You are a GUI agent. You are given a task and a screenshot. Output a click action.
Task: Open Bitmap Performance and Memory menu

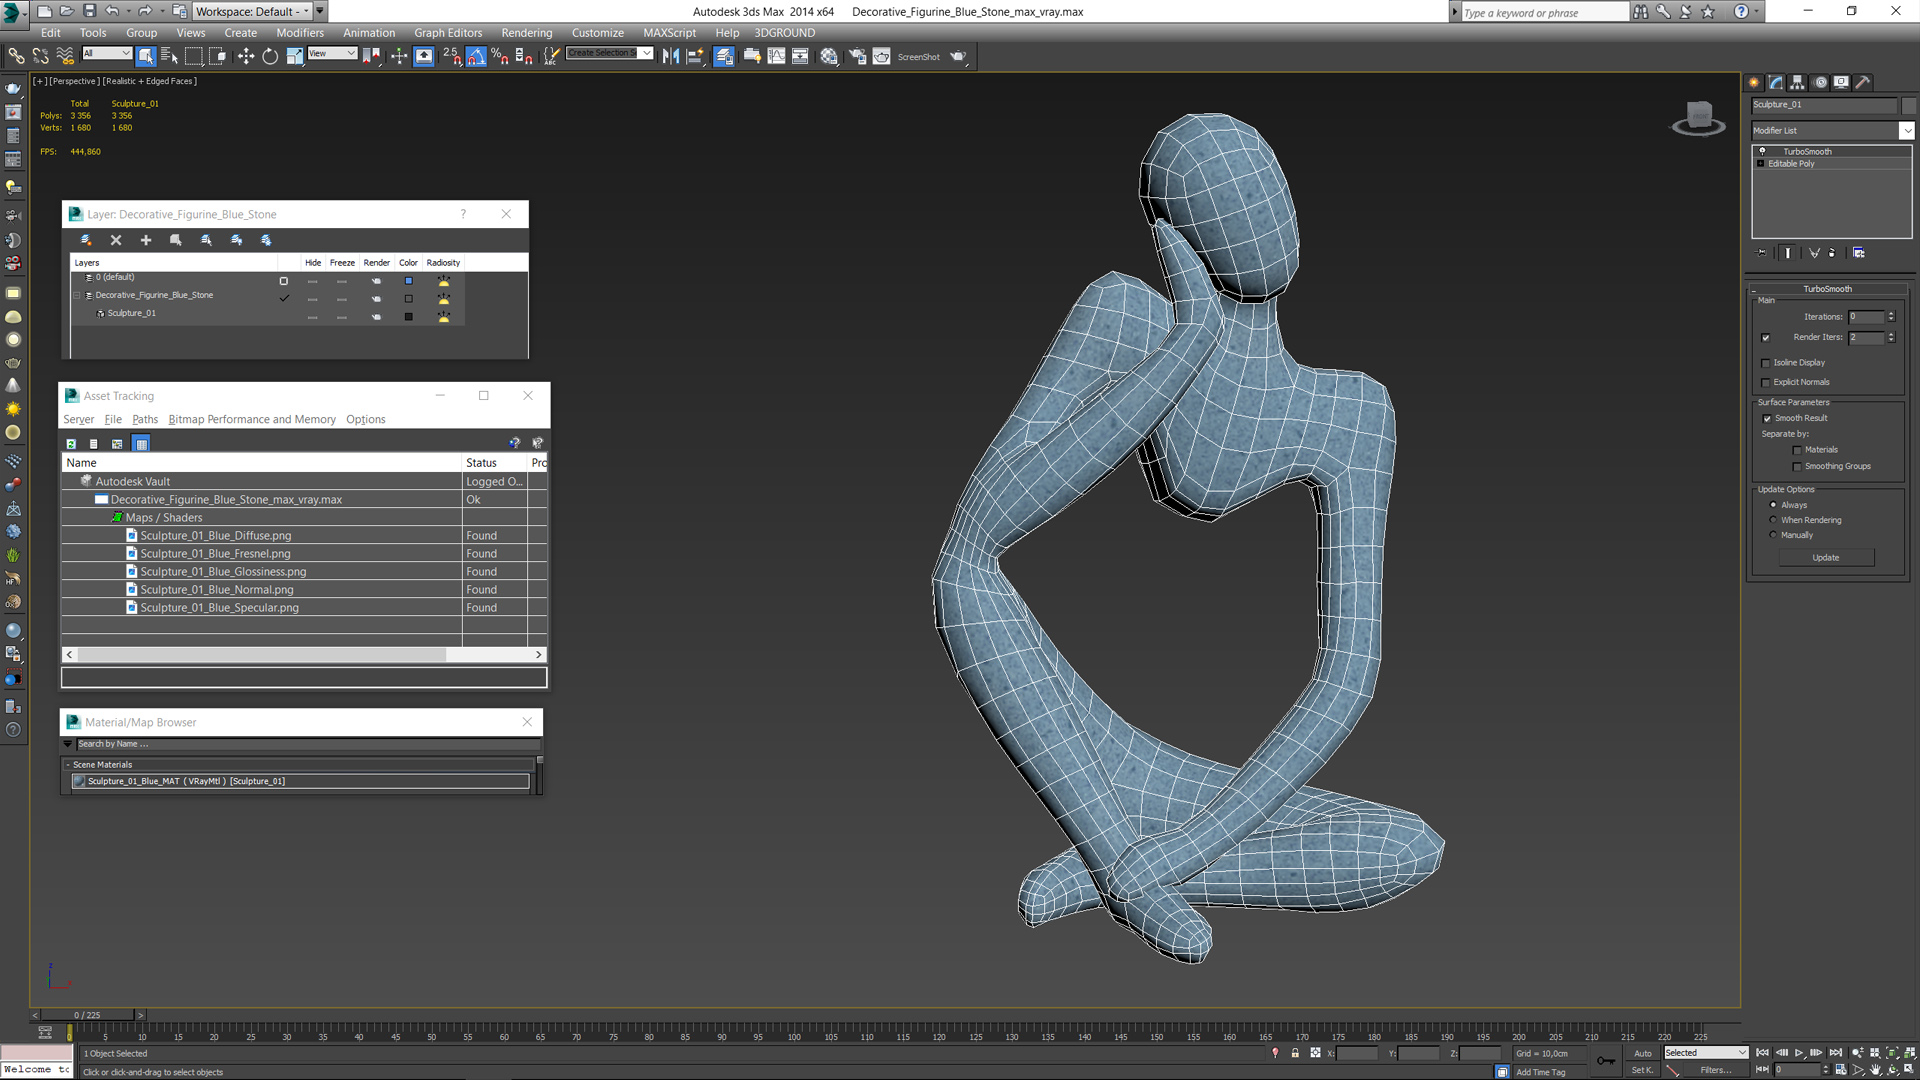[x=252, y=420]
